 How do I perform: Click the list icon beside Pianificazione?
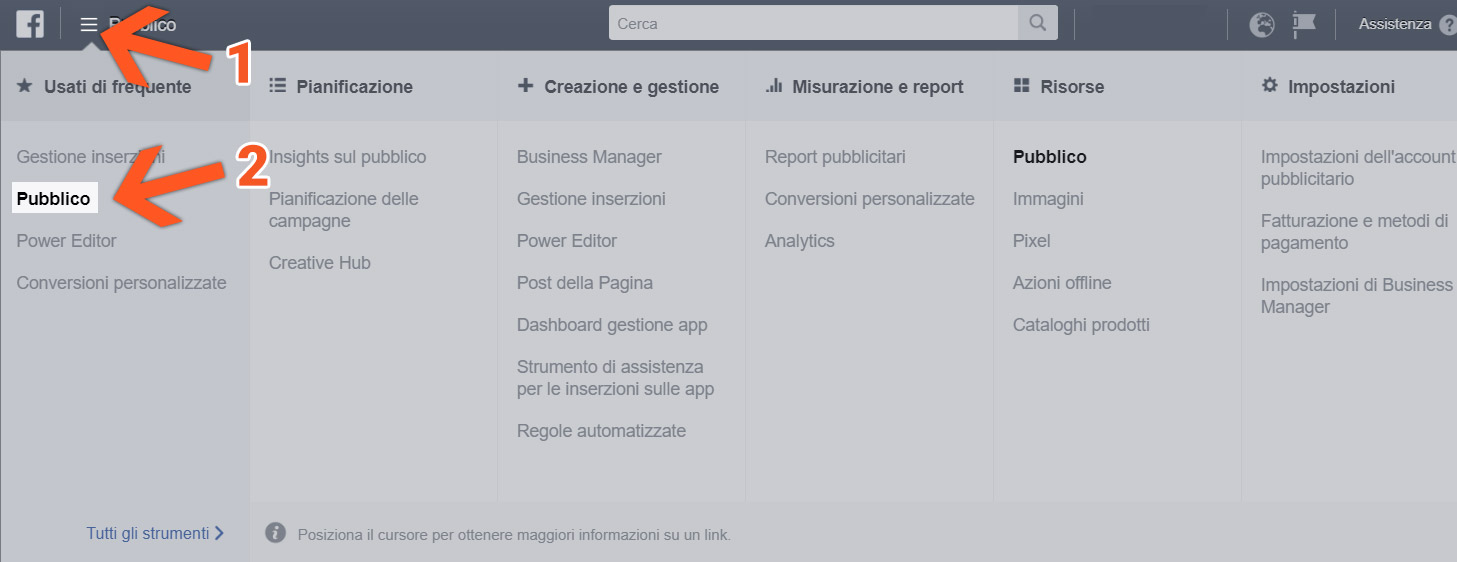[278, 86]
